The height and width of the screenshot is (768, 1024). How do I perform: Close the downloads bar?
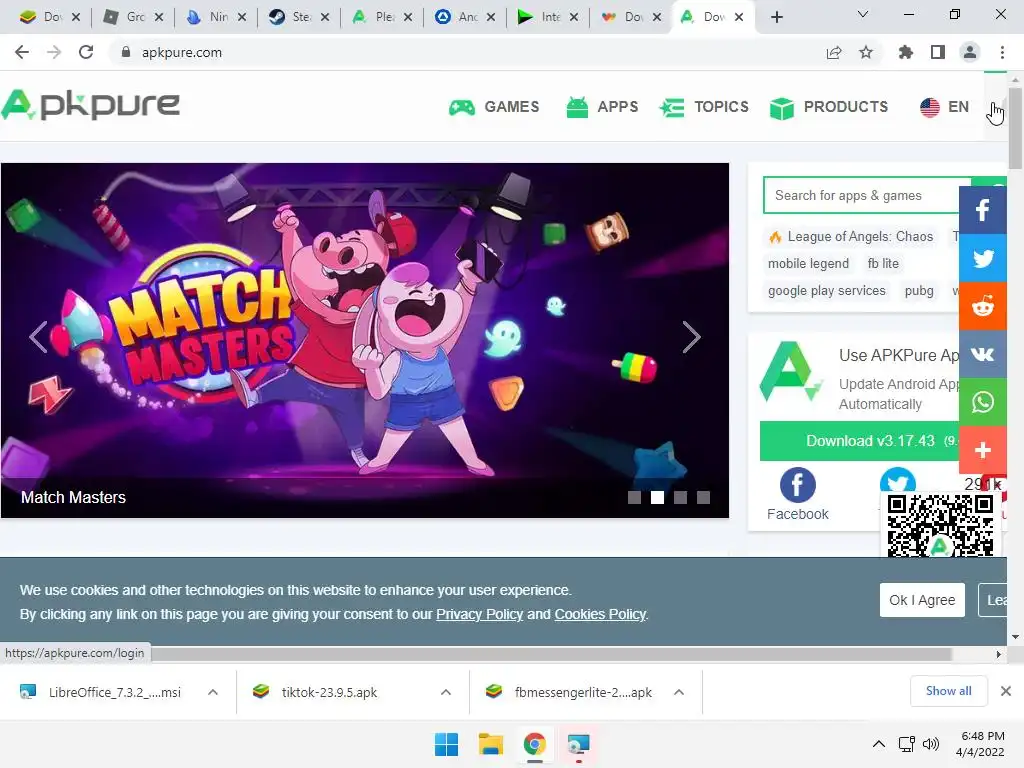(1006, 691)
